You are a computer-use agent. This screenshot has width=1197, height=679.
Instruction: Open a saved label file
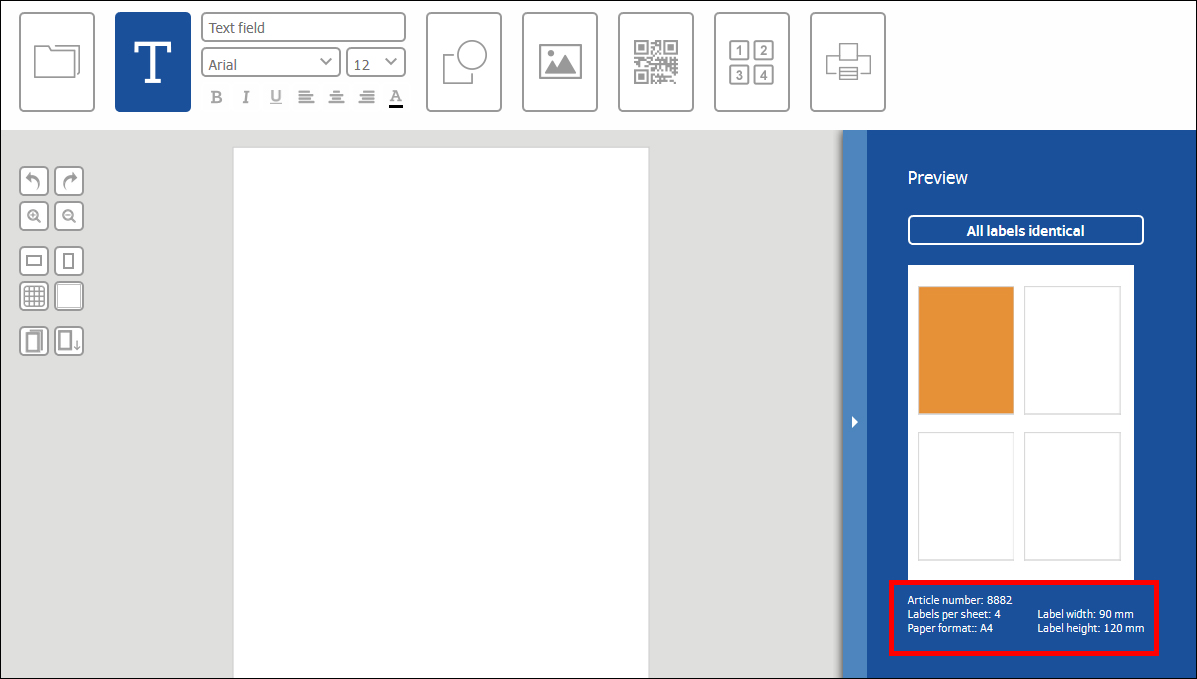[x=56, y=61]
